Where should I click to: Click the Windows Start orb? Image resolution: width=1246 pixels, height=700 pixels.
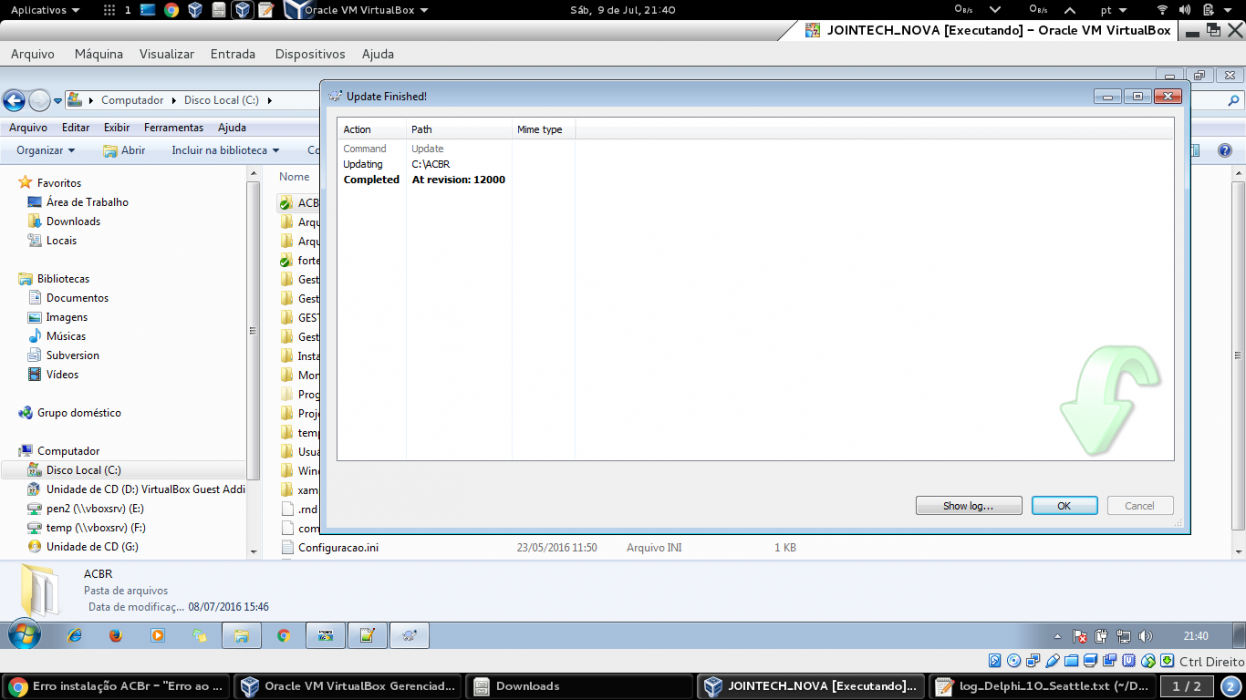coord(24,635)
